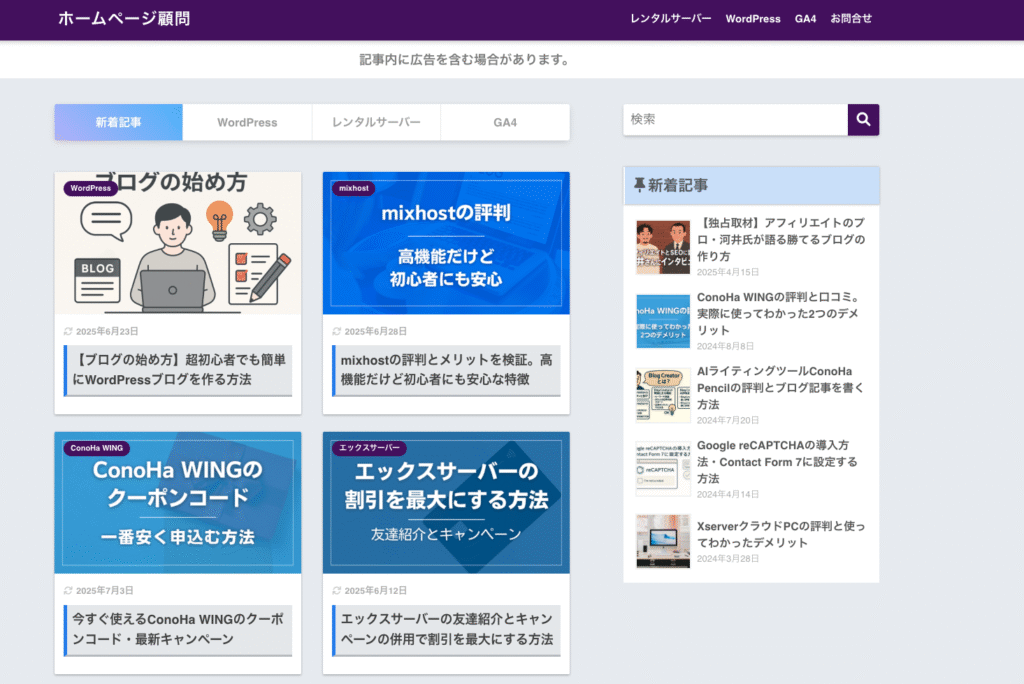The height and width of the screenshot is (684, 1024).
Task: Click the update icon beside 2025年6月23日
Action: pos(68,331)
